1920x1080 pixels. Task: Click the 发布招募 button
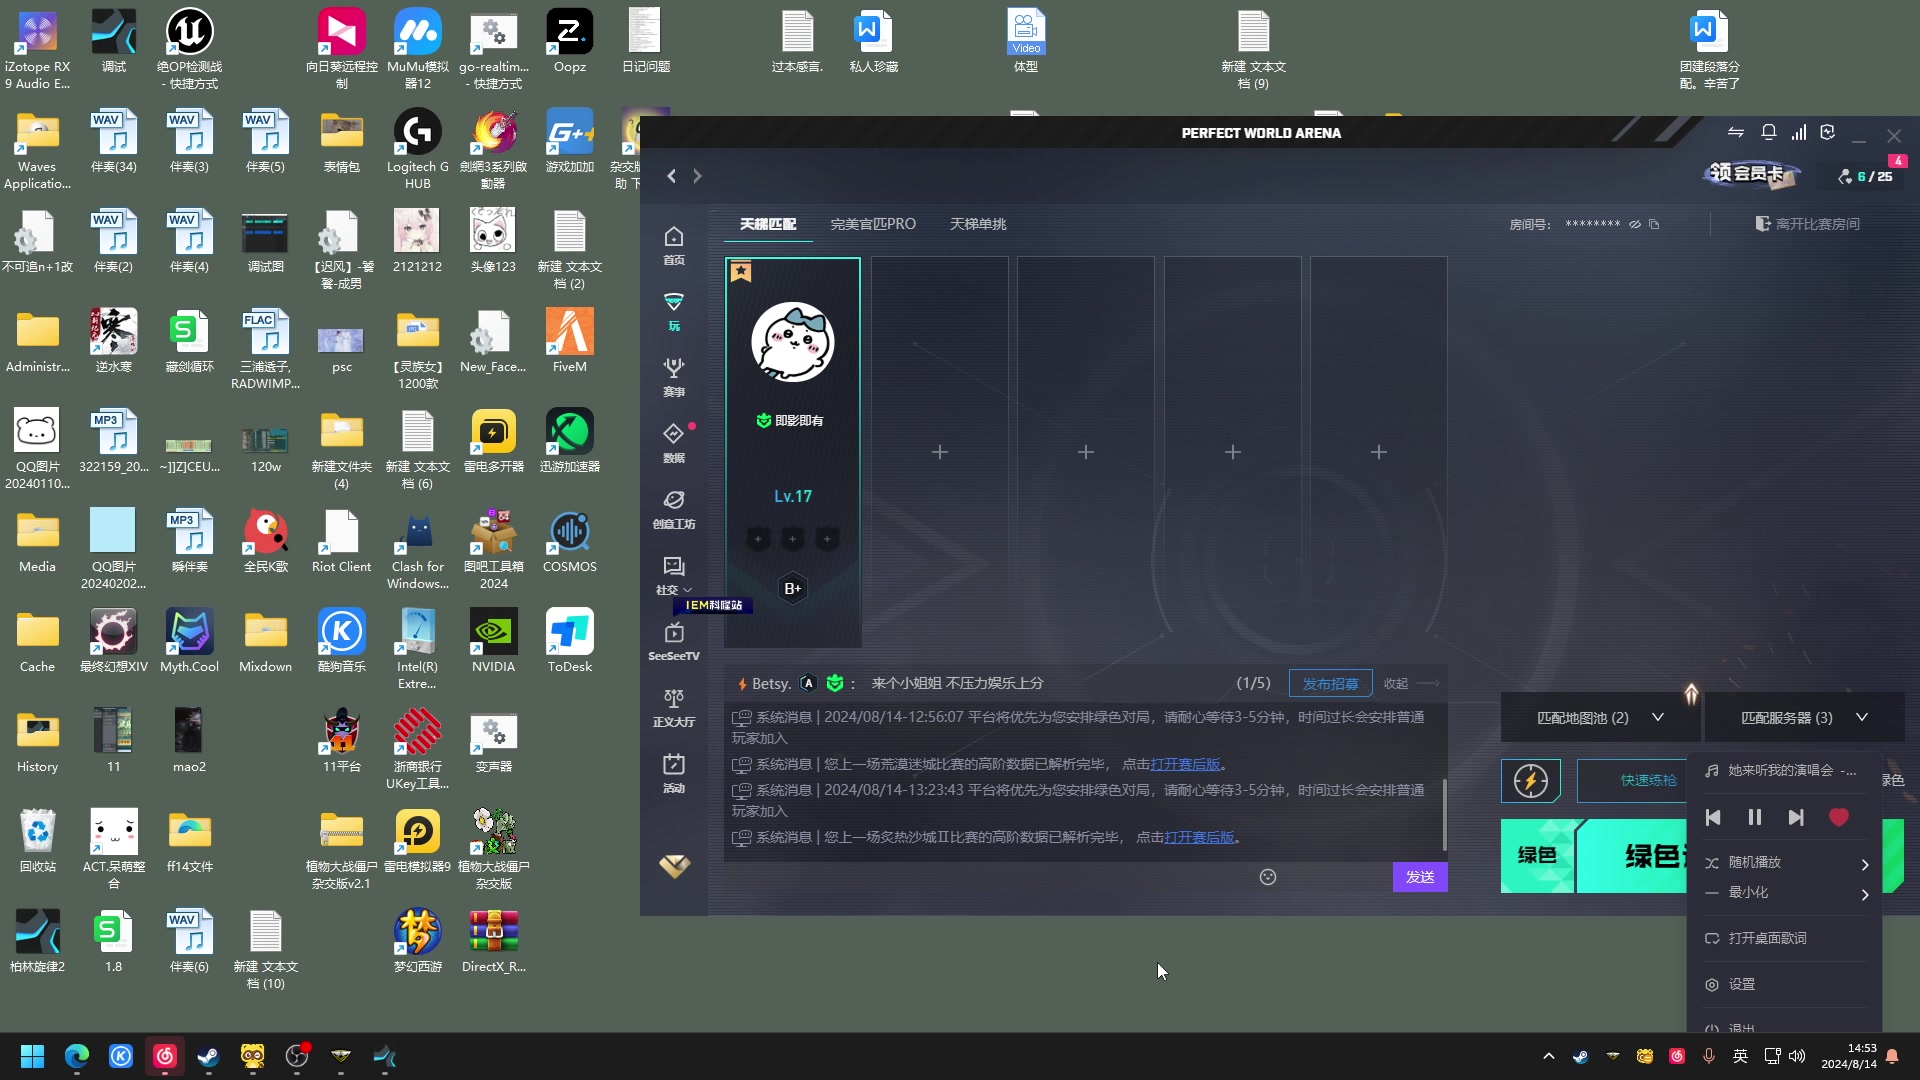coord(1330,684)
